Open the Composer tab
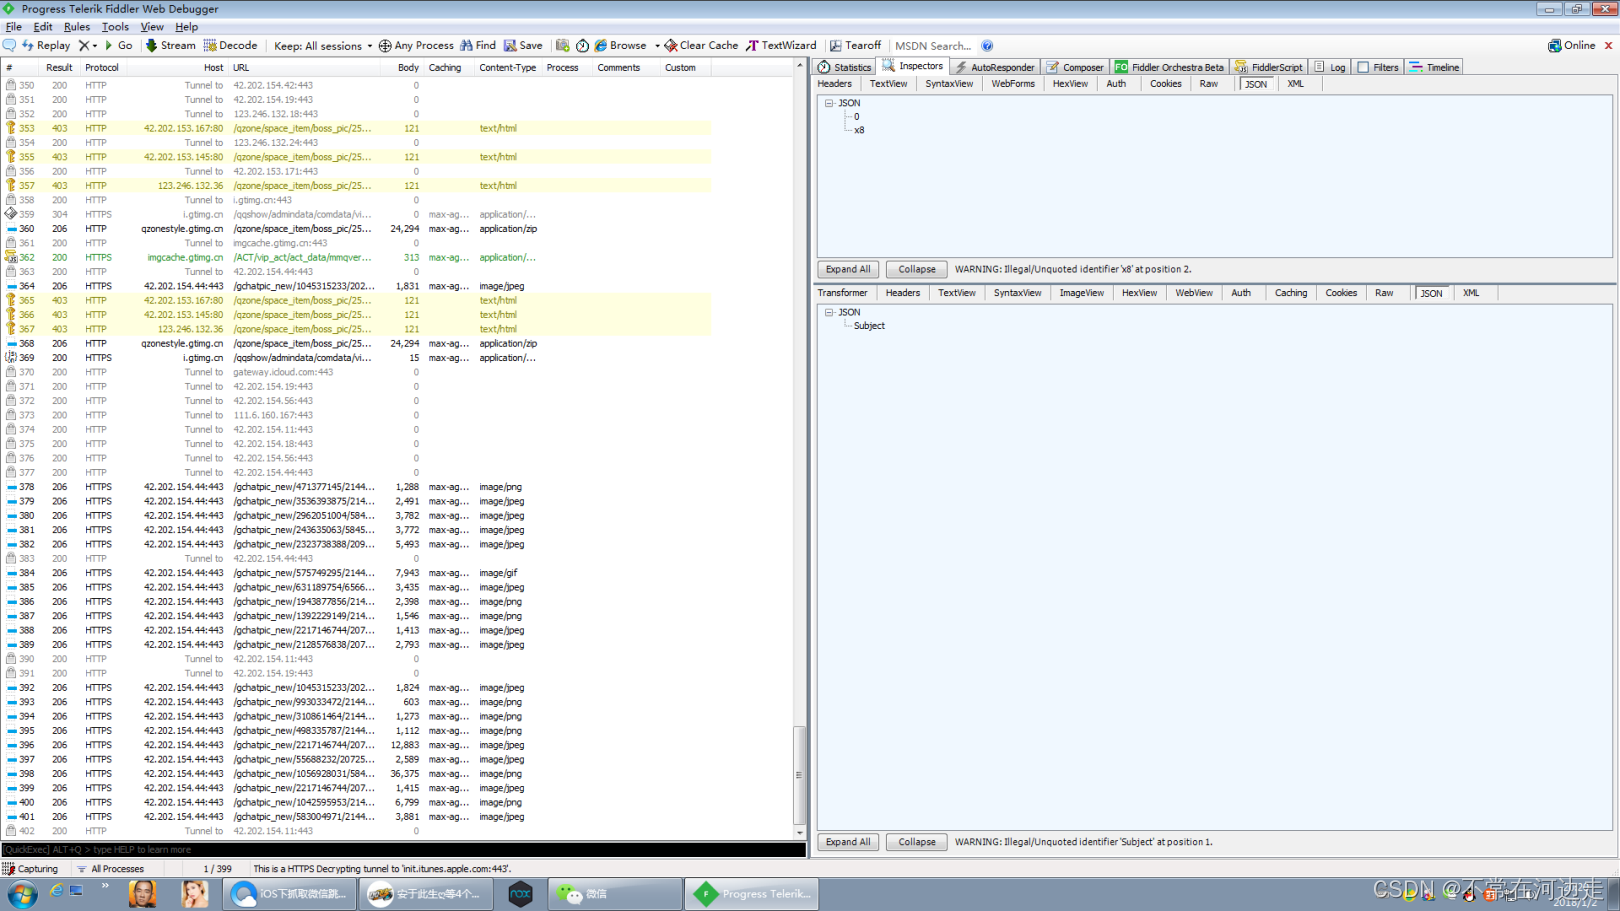Screen dimensions: 1620x911 [1075, 67]
